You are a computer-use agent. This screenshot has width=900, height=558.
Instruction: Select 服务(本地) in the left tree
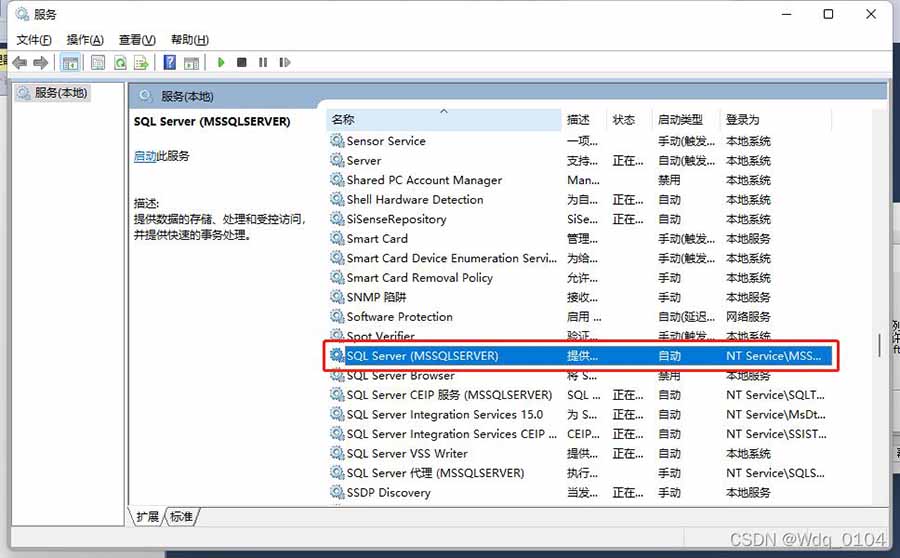pyautogui.click(x=61, y=93)
